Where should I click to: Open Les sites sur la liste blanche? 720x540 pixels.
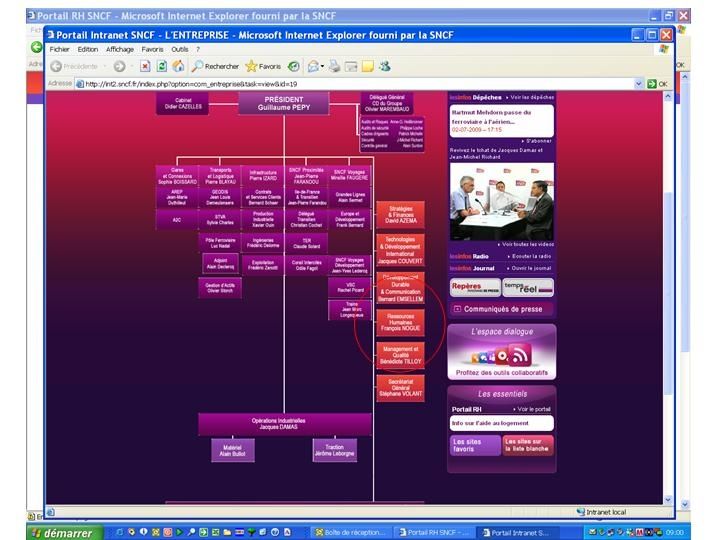(528, 445)
